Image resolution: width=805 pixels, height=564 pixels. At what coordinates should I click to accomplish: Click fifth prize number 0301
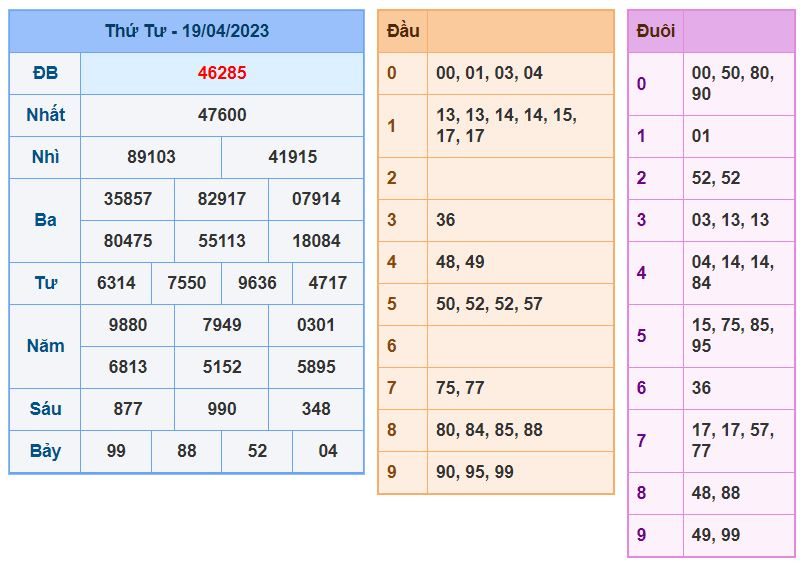[316, 325]
